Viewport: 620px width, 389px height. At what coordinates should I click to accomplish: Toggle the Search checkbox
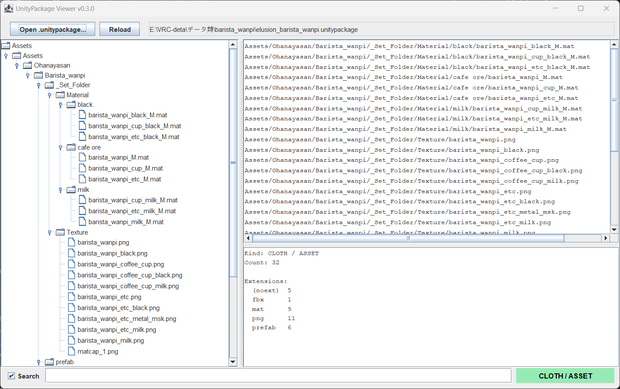11,376
